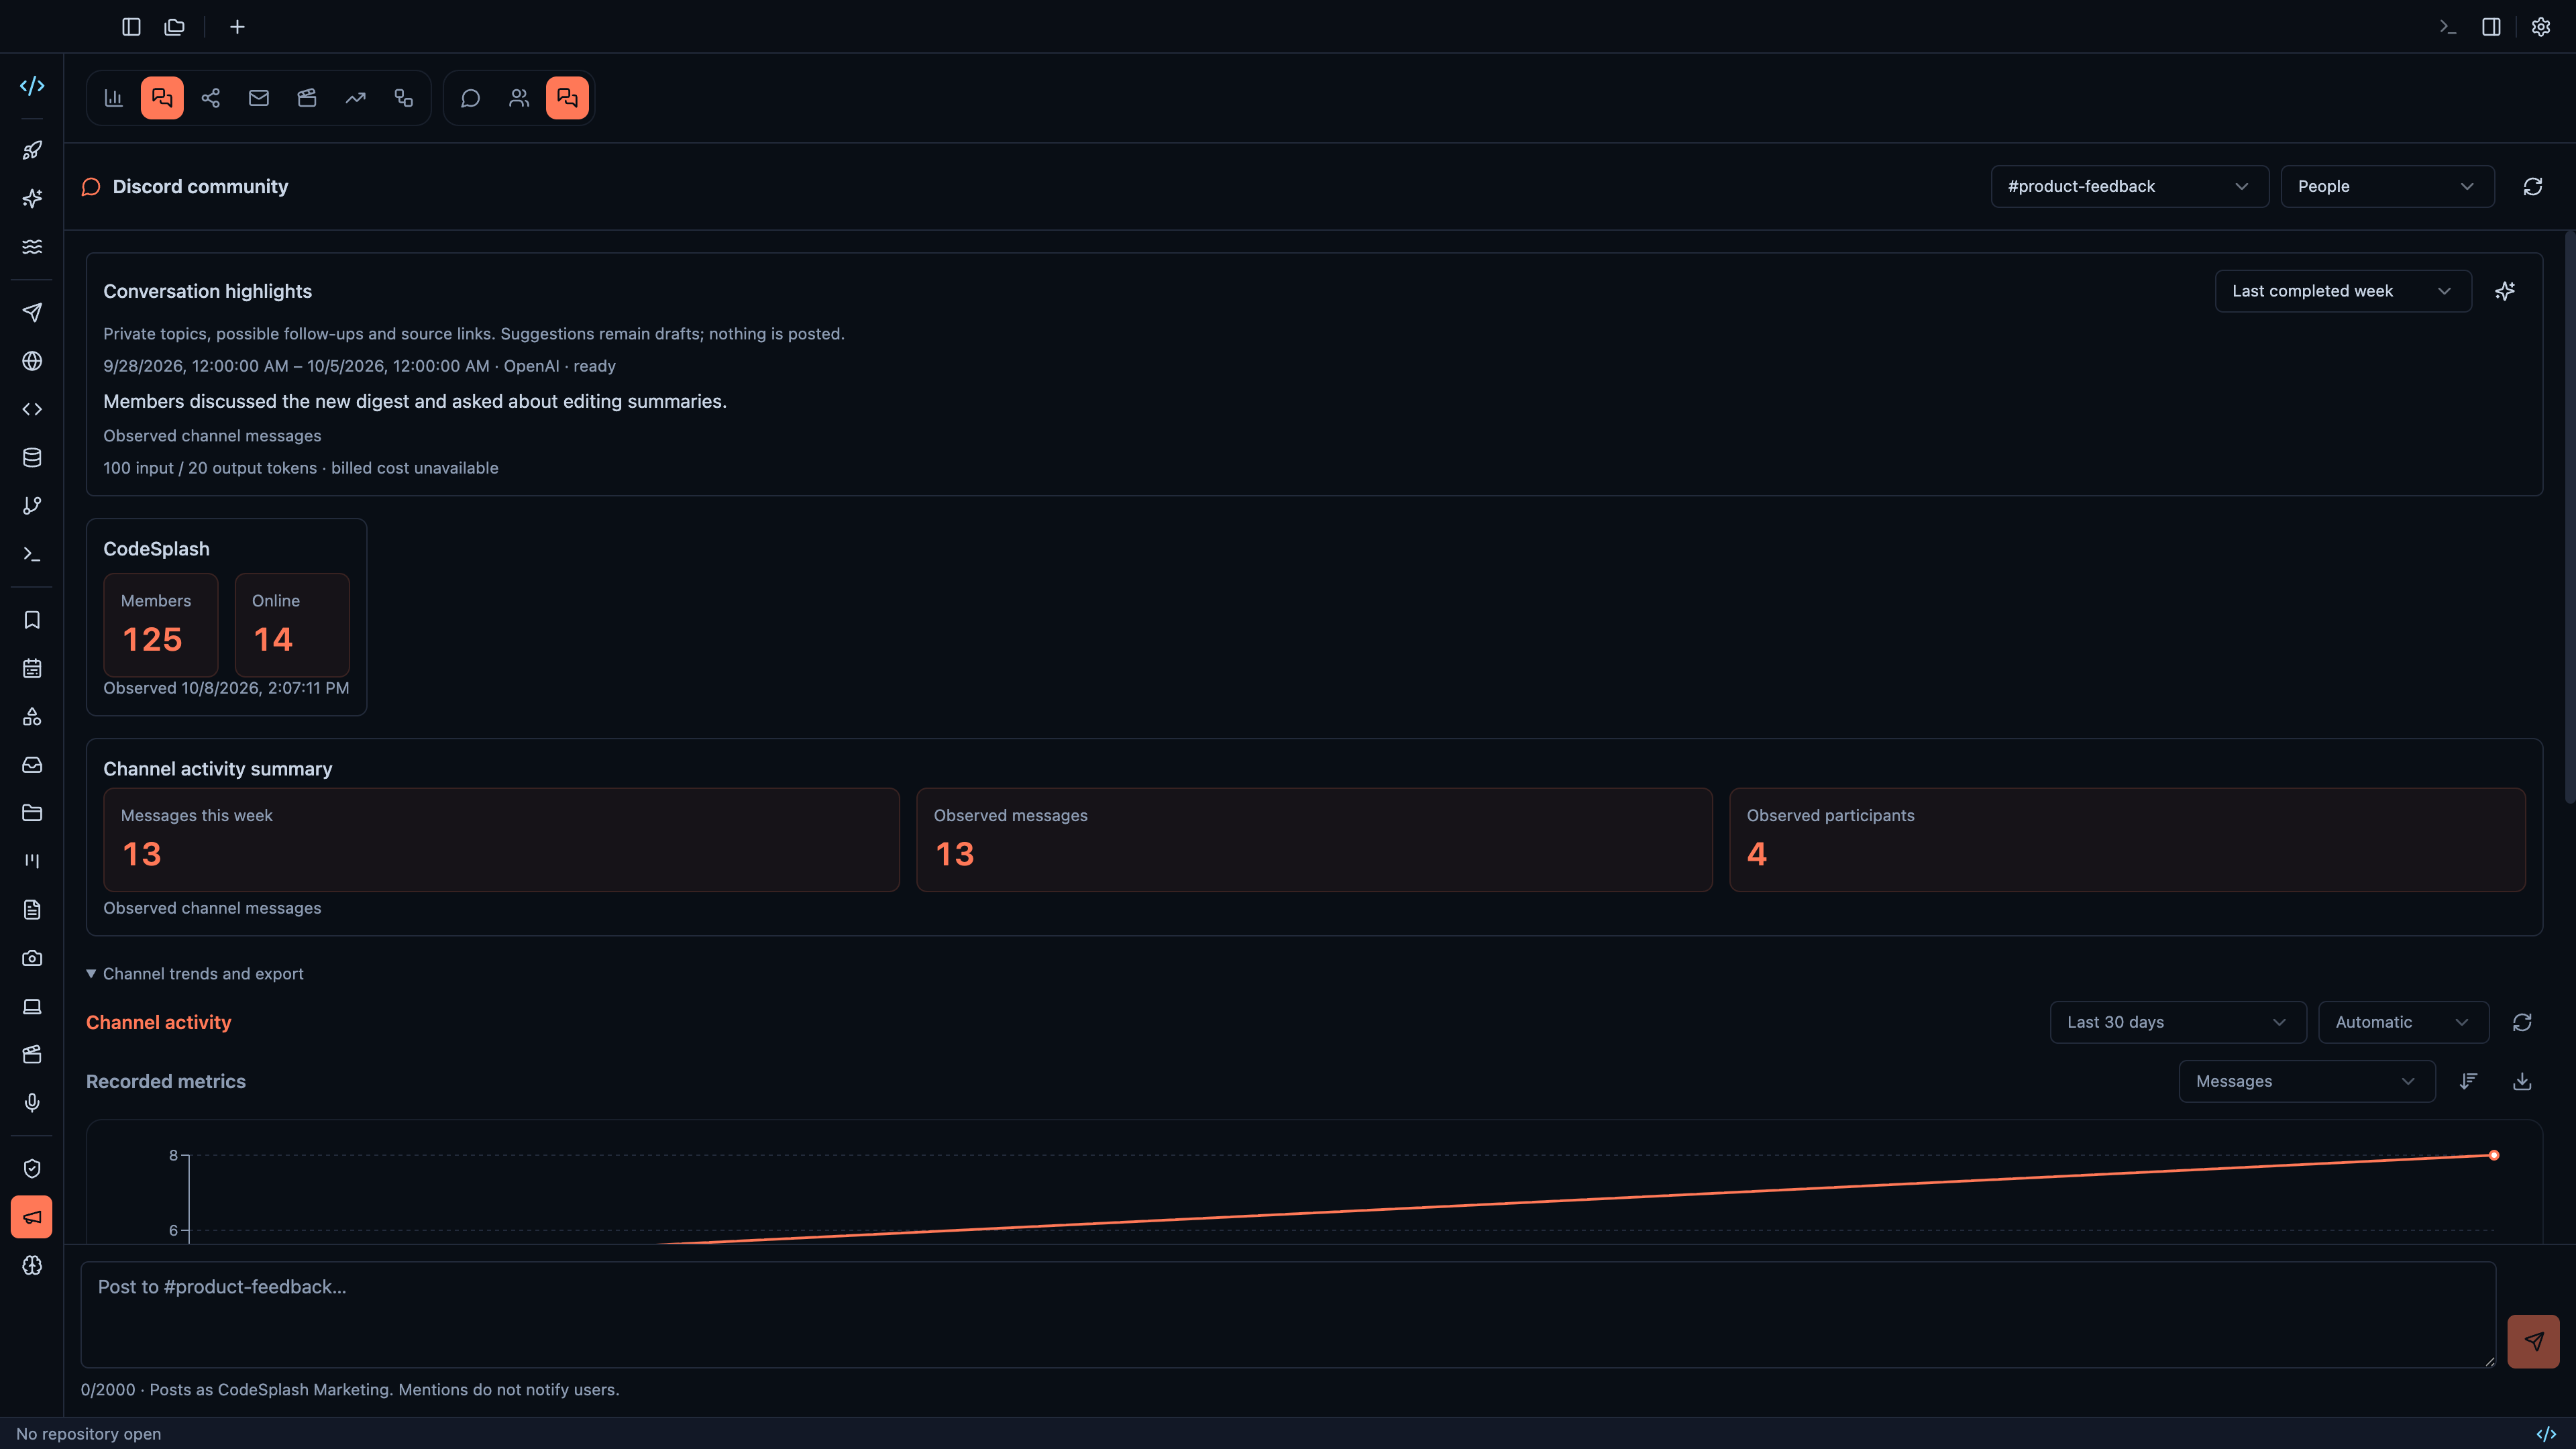Screen dimensions: 2576x1449
Task: Click the Post to #product-feedback text field
Action: [1288, 1314]
